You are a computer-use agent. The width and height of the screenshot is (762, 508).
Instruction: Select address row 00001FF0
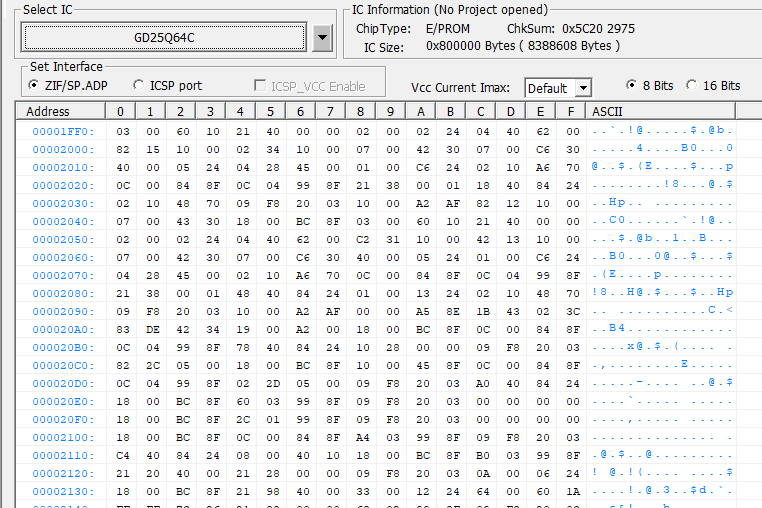pos(63,131)
